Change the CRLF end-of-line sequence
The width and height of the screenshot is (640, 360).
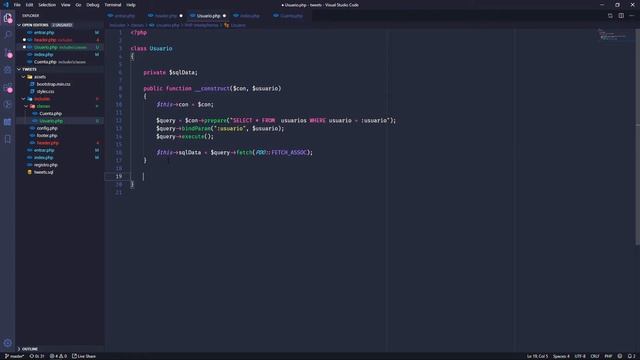pyautogui.click(x=595, y=356)
